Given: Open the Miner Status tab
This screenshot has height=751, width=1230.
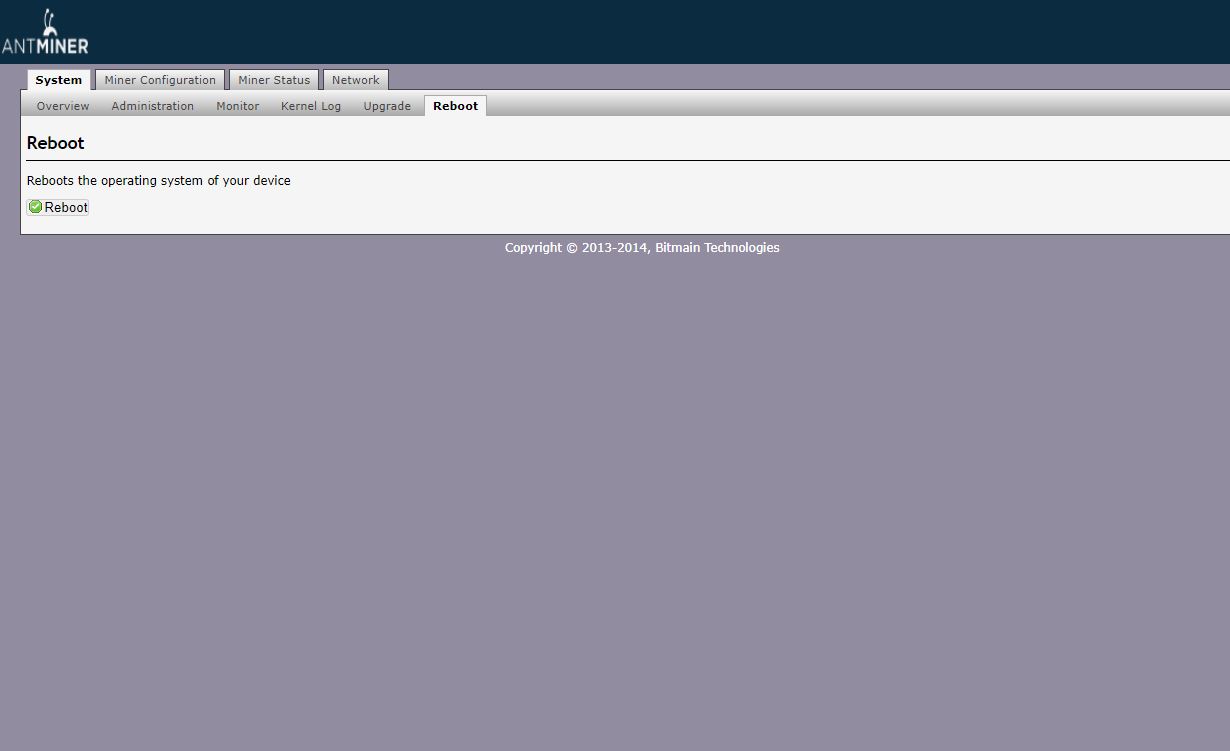Looking at the screenshot, I should coord(274,80).
